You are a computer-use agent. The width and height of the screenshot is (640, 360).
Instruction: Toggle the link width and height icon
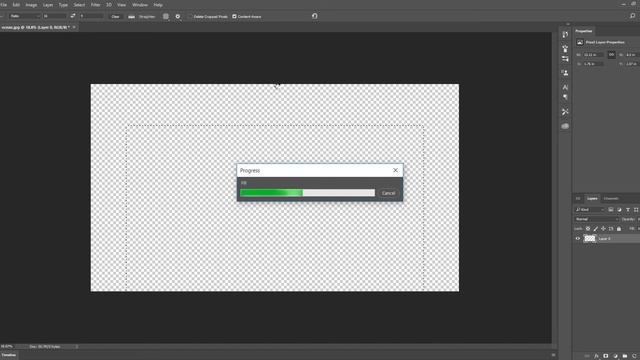[x=611, y=55]
